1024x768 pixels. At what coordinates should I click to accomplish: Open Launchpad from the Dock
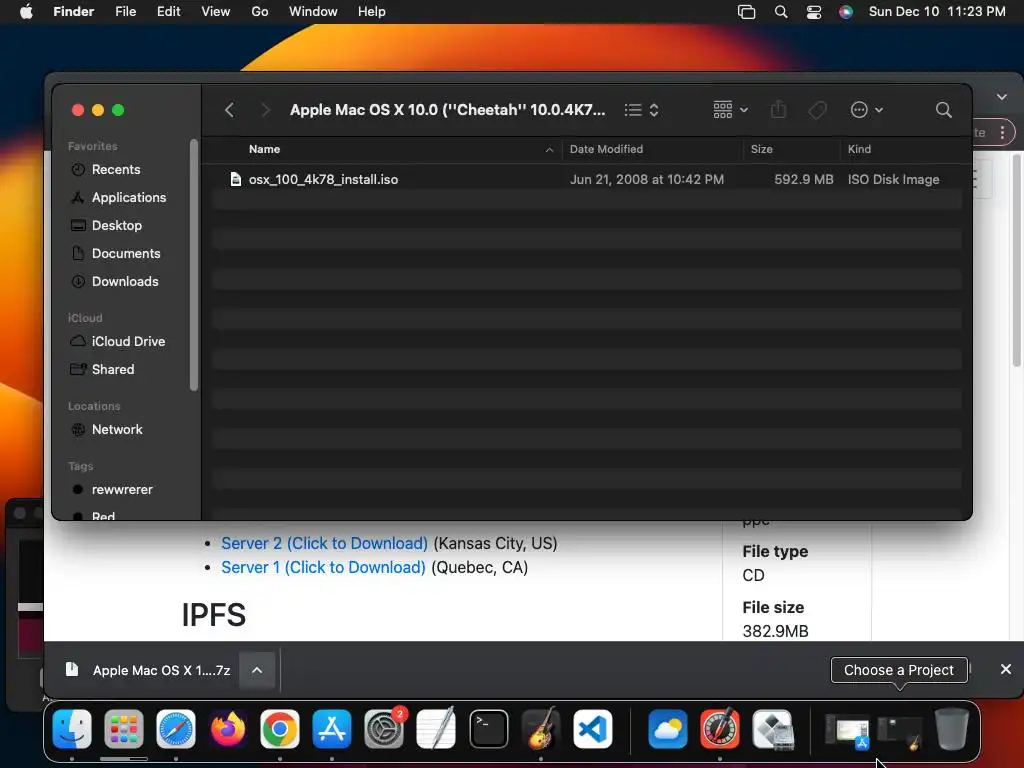tap(123, 729)
